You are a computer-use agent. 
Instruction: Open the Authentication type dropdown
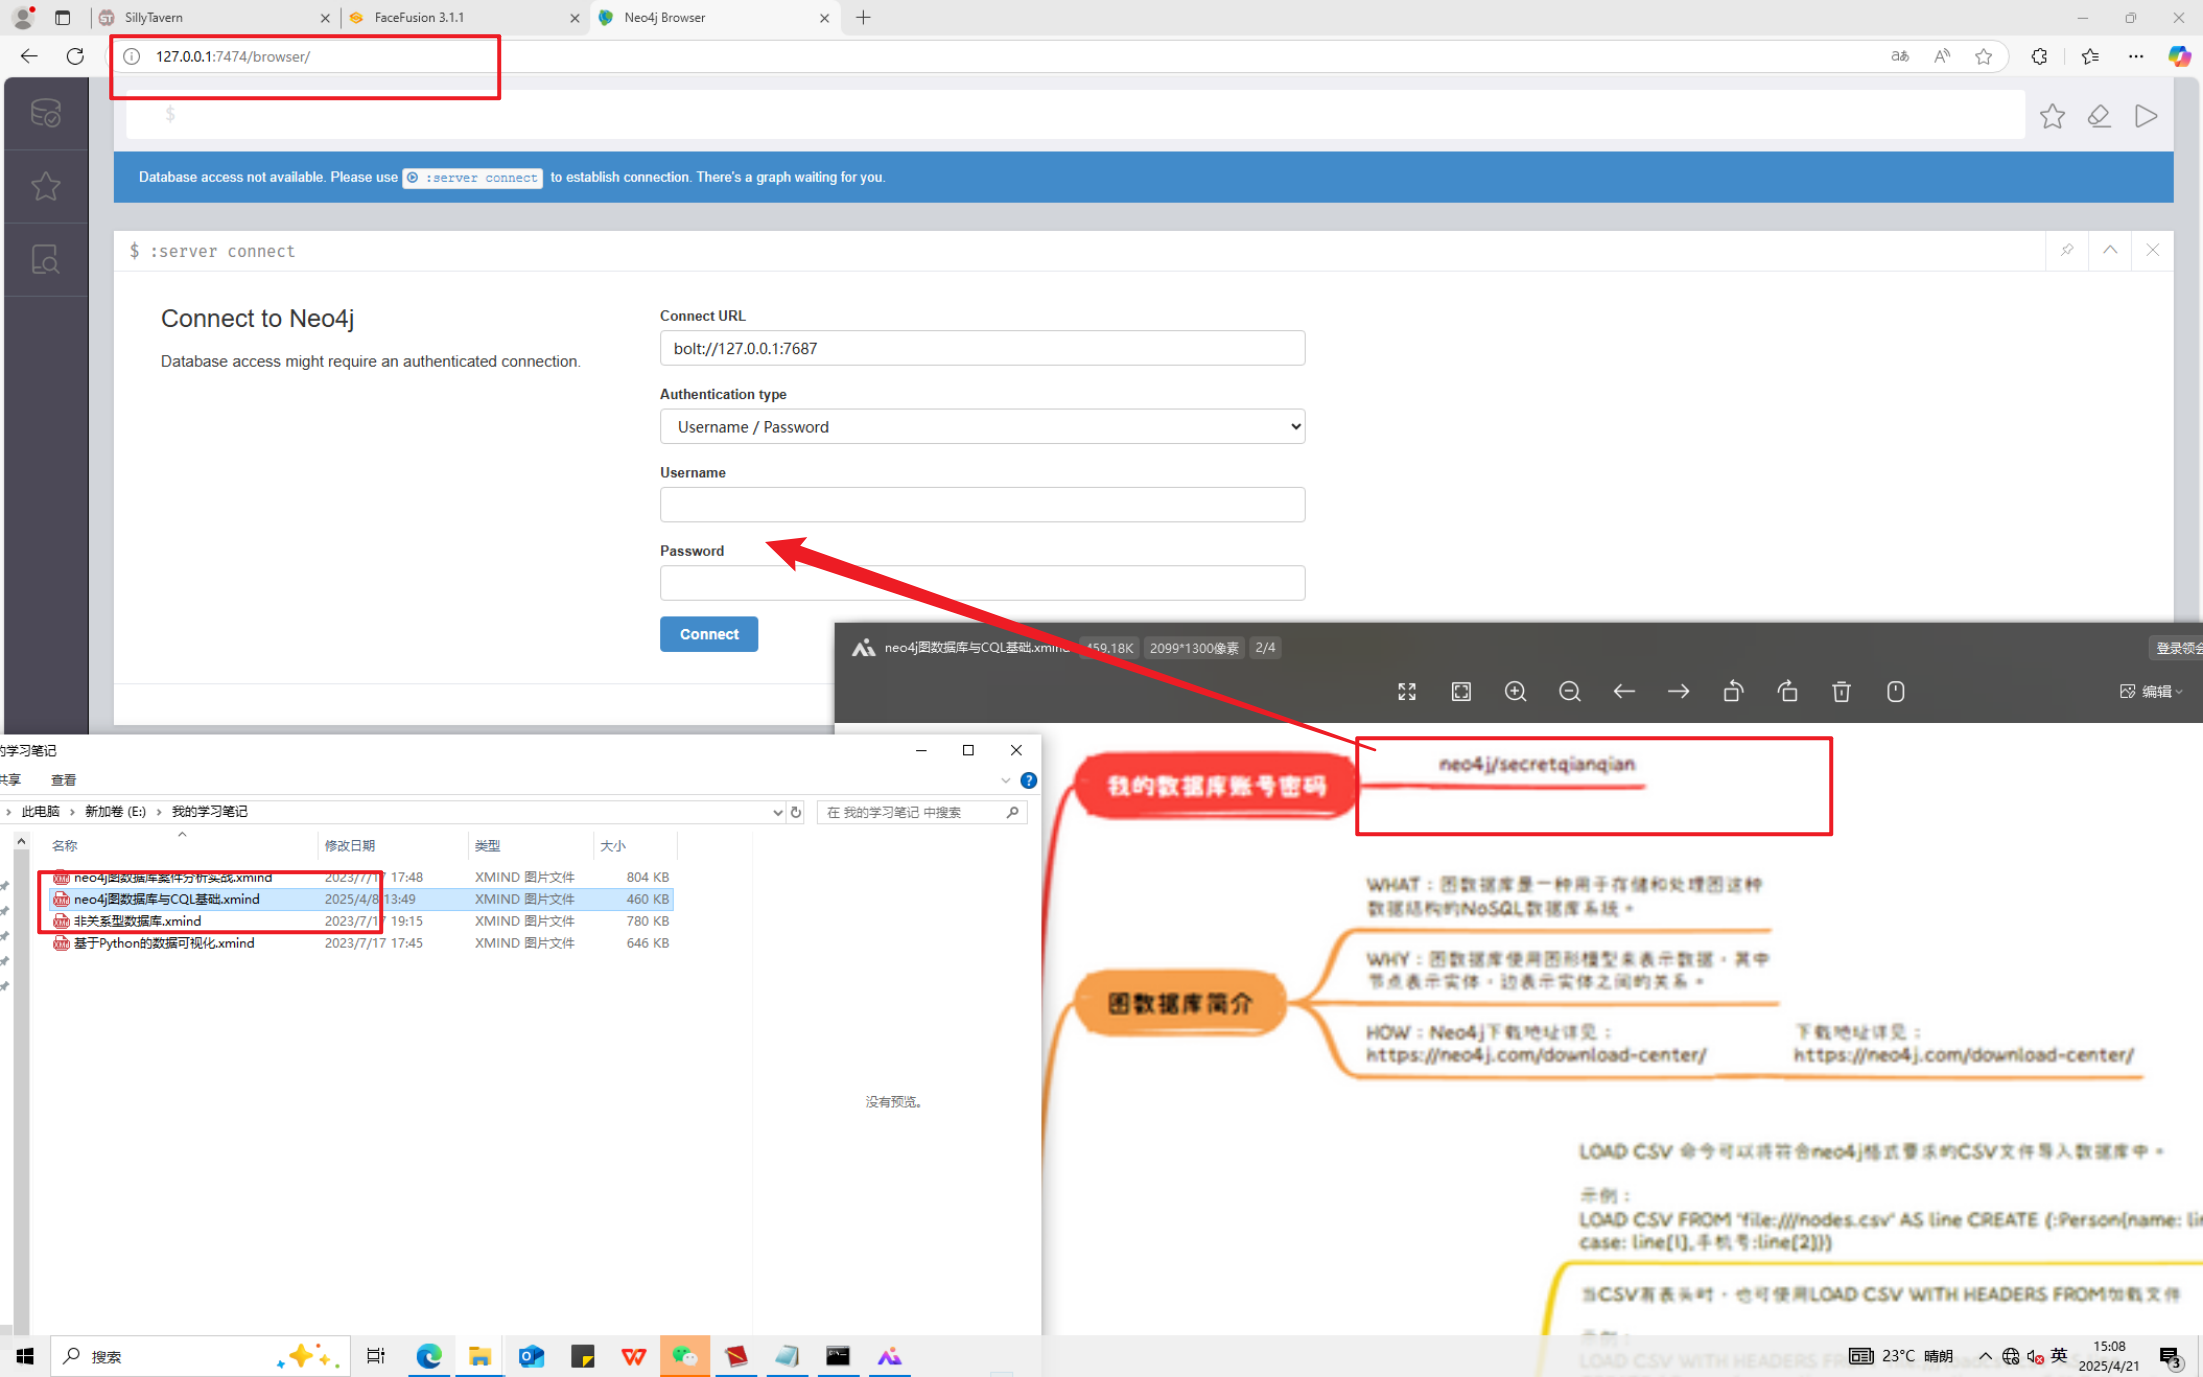pyautogui.click(x=982, y=427)
